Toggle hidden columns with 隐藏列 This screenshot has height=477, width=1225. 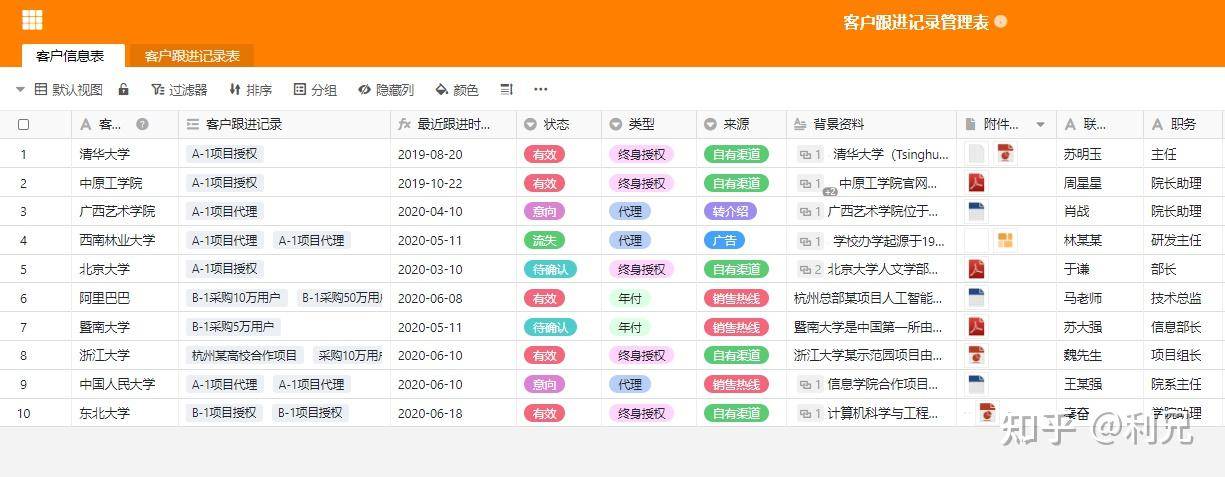[x=386, y=90]
